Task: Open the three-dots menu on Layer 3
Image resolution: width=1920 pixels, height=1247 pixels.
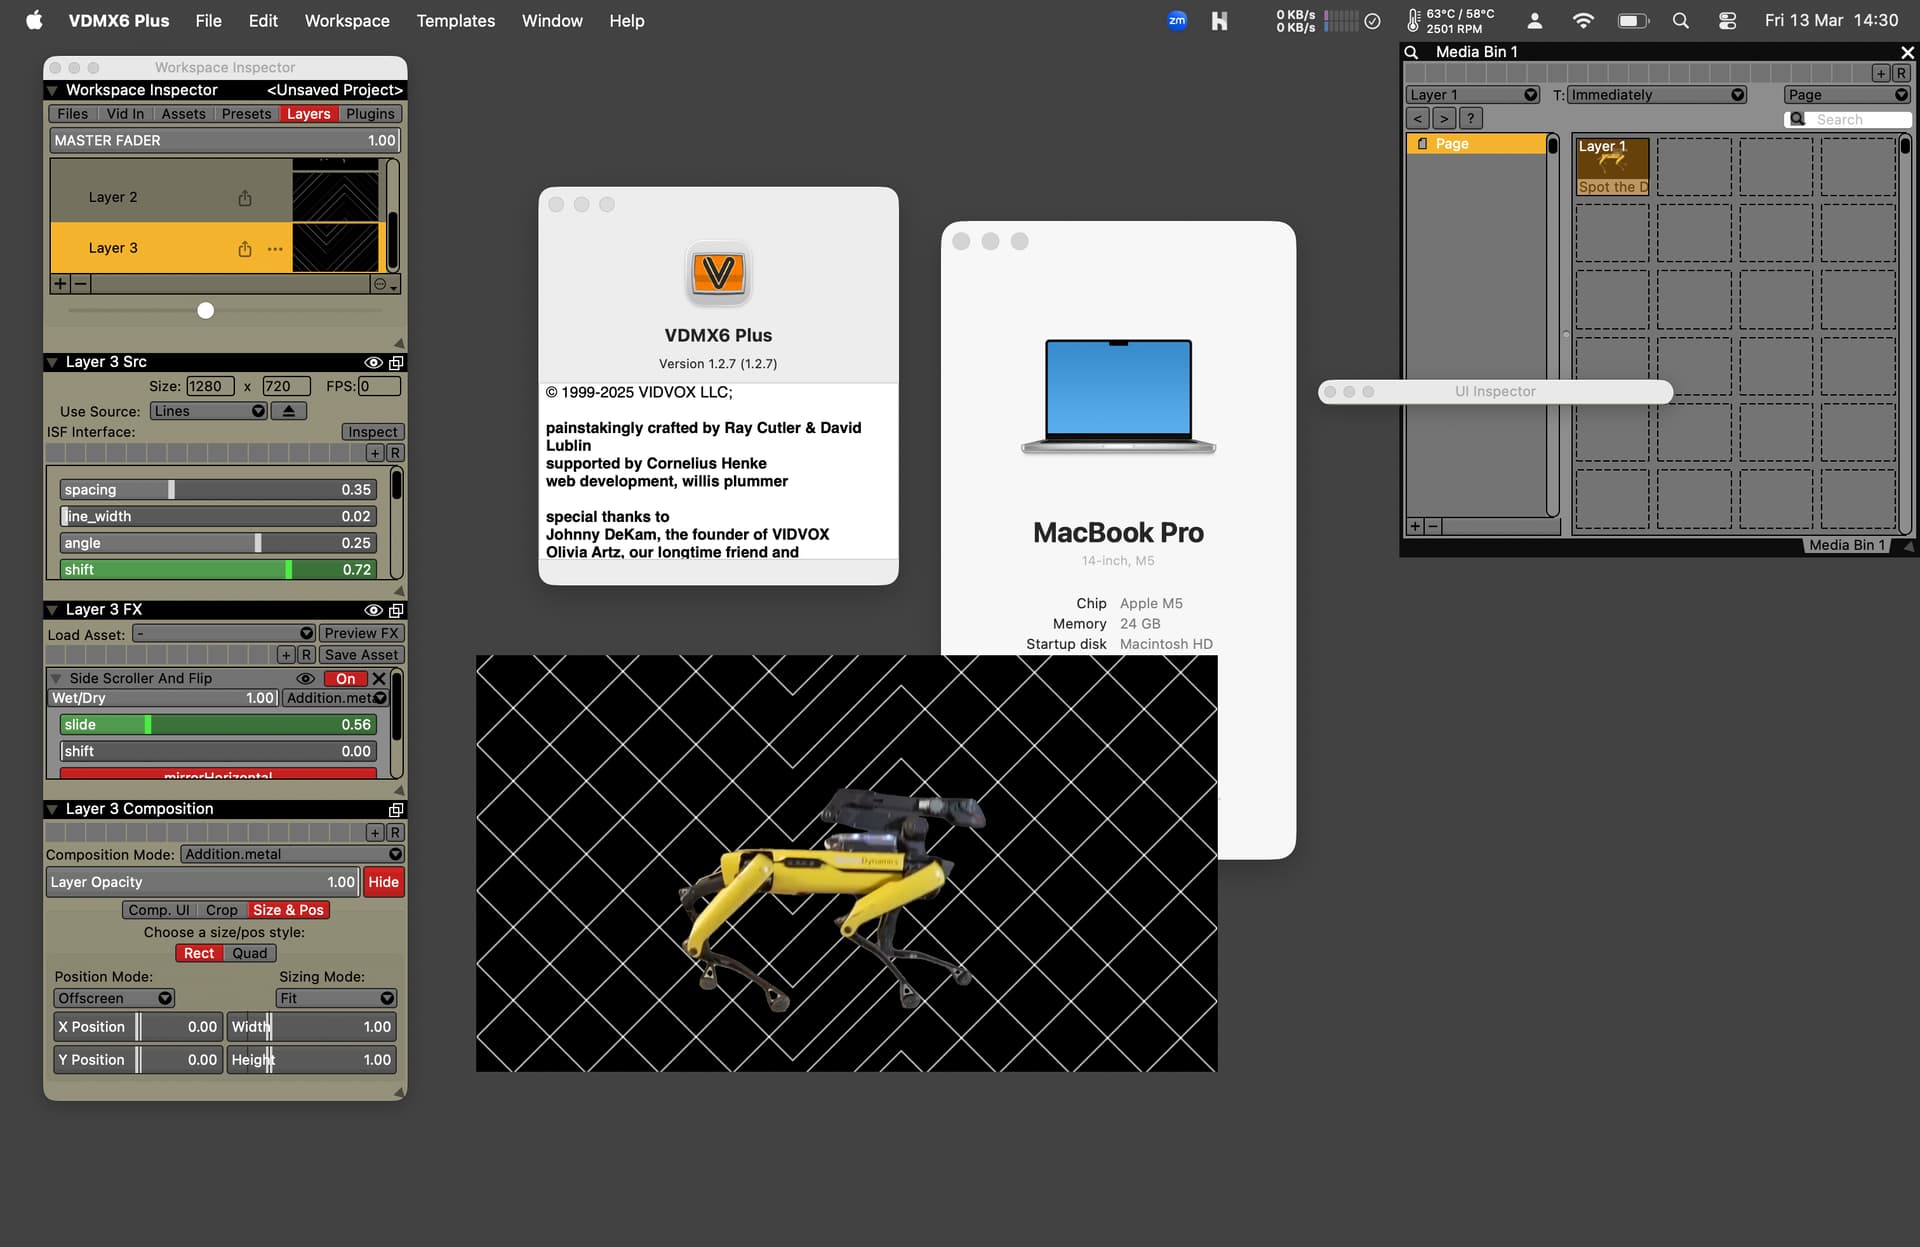Action: point(275,249)
